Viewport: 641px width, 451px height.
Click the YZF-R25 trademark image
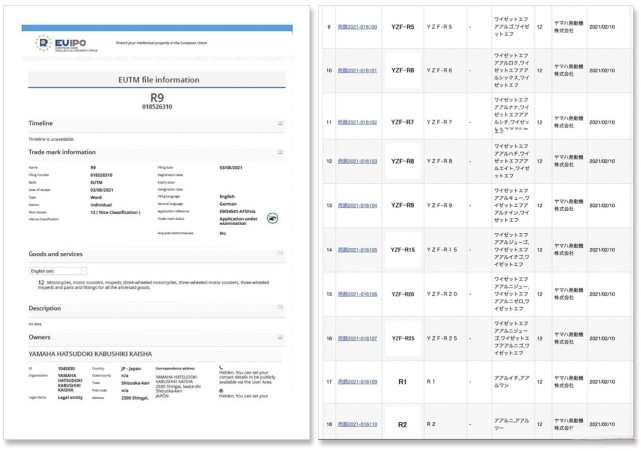(x=403, y=338)
